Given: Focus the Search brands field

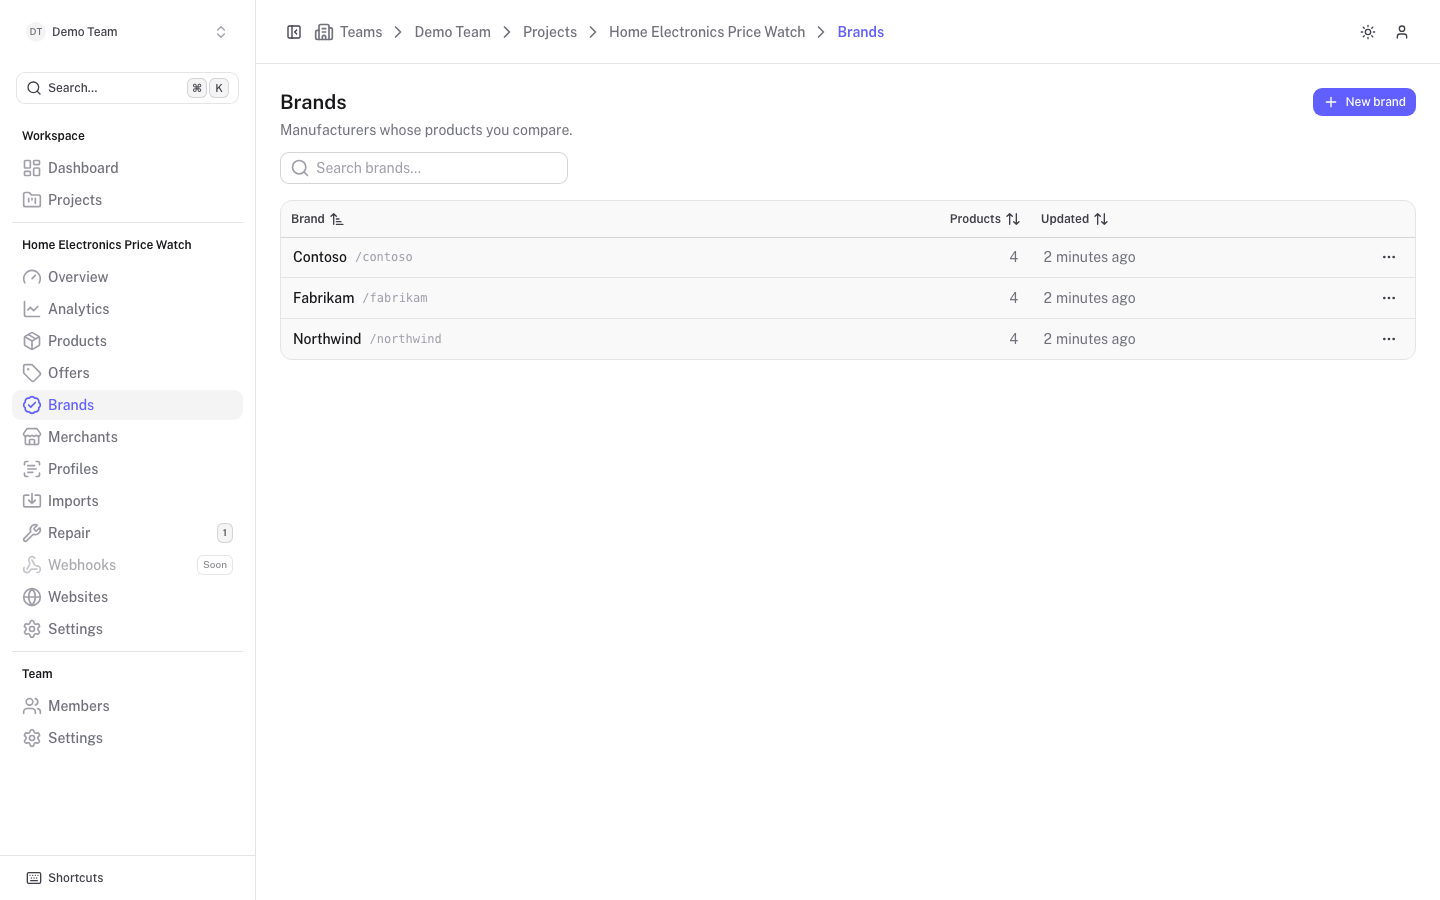Looking at the screenshot, I should (x=424, y=168).
